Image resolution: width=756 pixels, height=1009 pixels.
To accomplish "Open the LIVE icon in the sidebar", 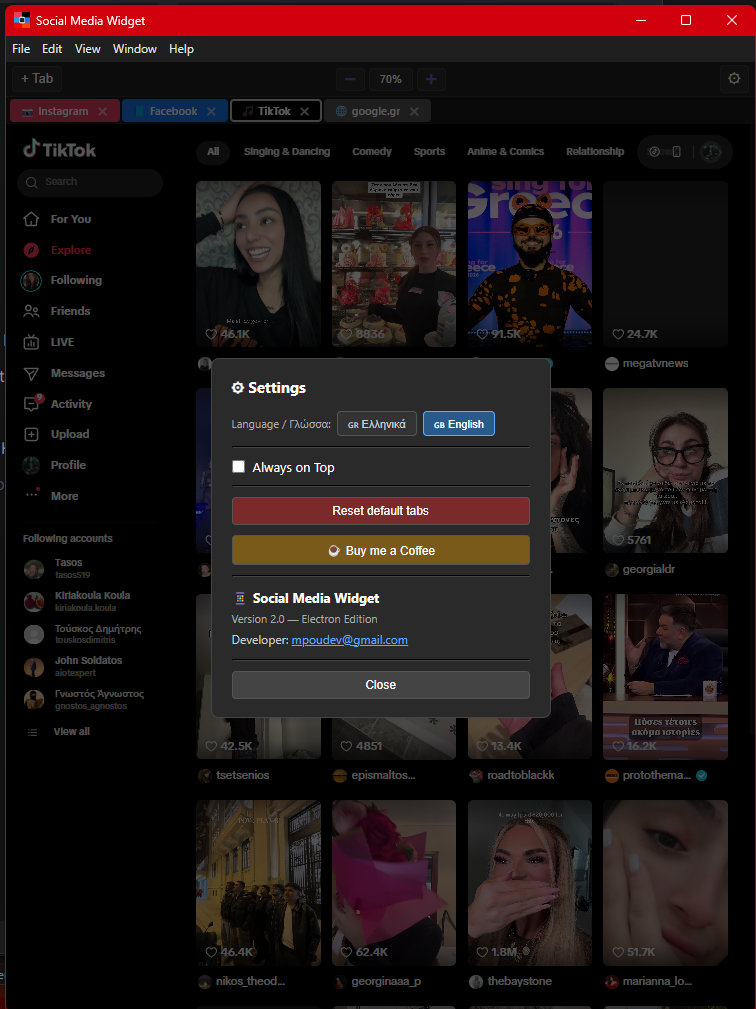I will 31,342.
